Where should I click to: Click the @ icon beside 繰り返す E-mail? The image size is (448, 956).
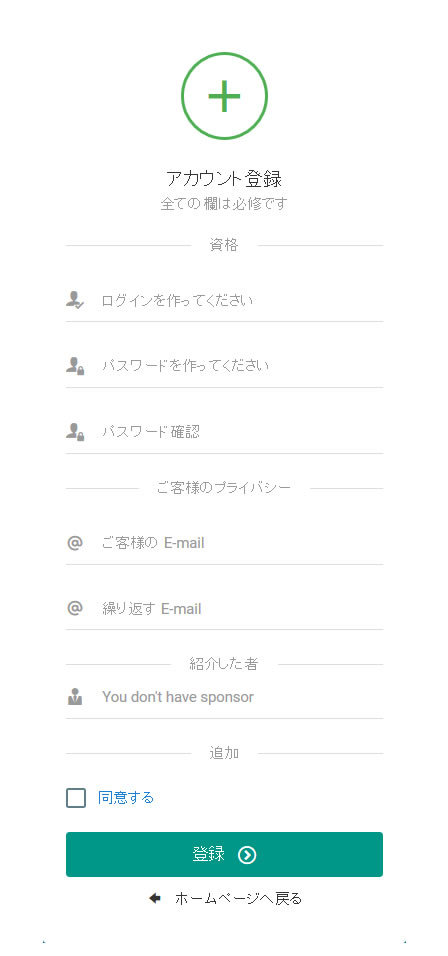pos(74,608)
